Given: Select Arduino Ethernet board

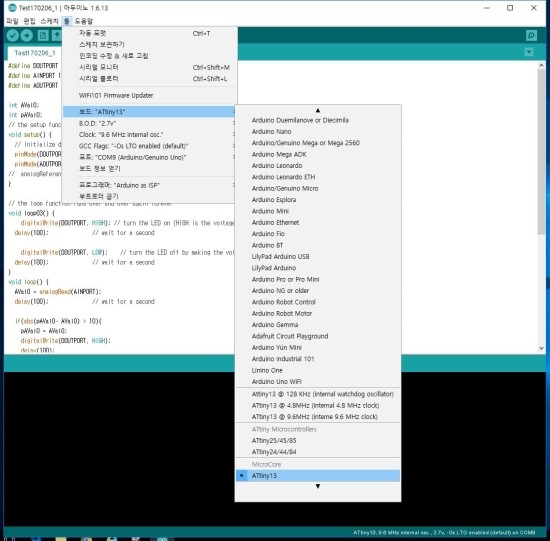Looking at the screenshot, I should [x=318, y=222].
